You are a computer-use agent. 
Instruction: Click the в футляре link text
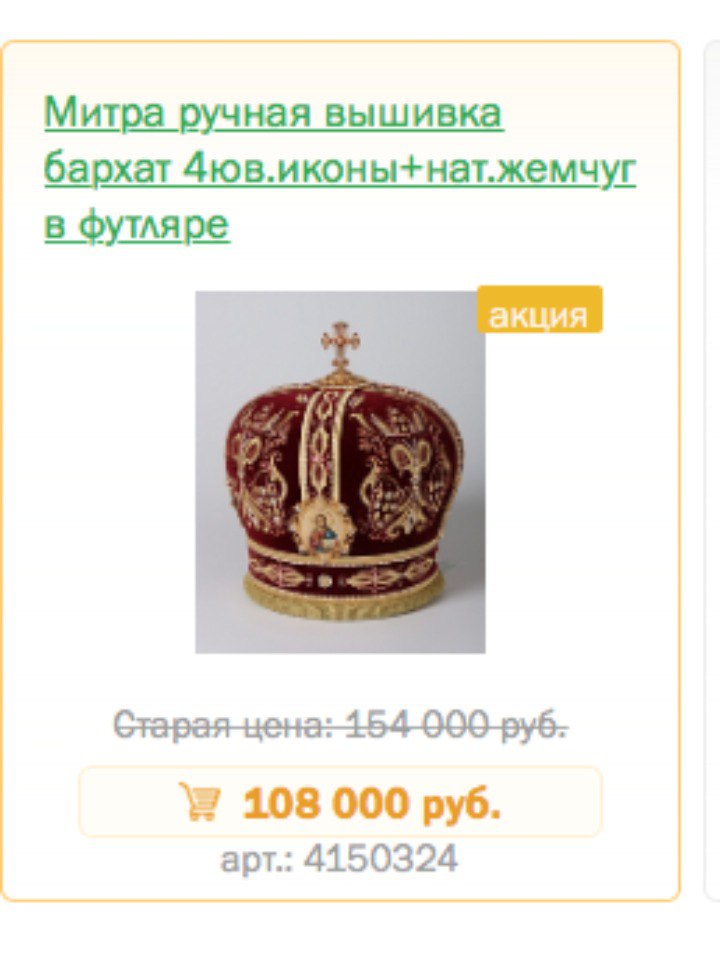pos(137,224)
